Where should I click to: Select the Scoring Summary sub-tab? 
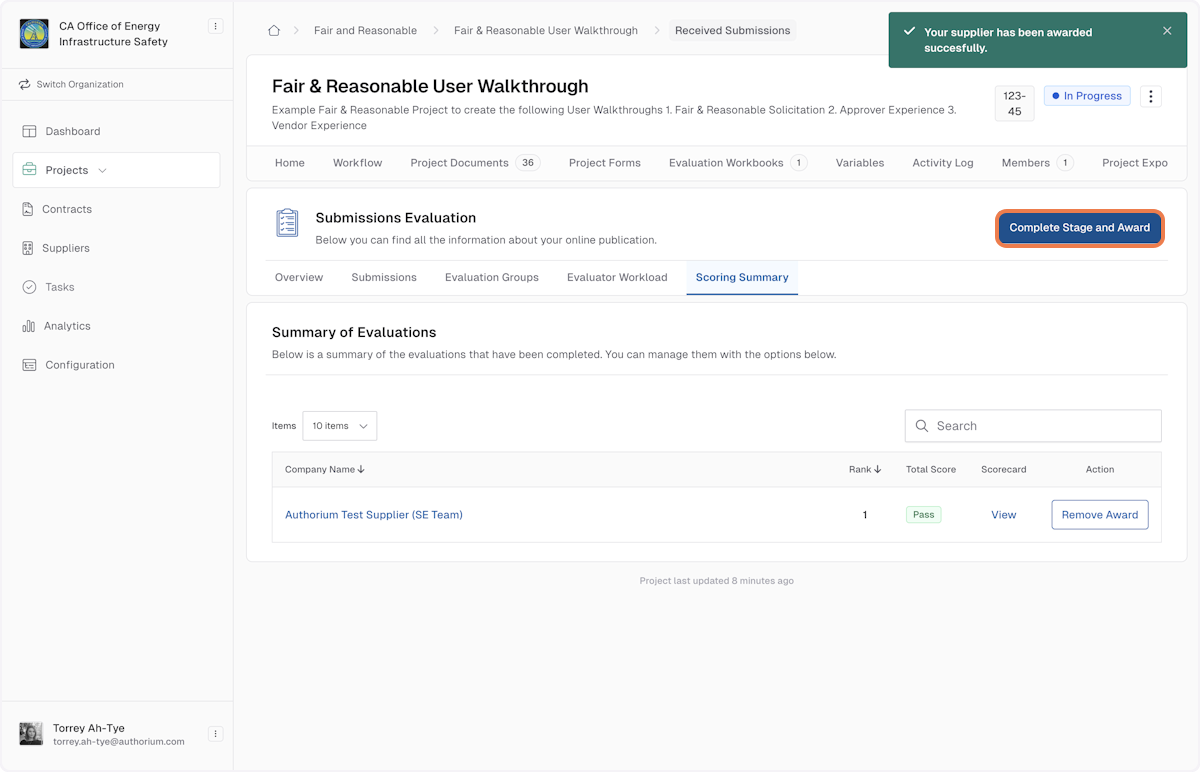pos(742,278)
